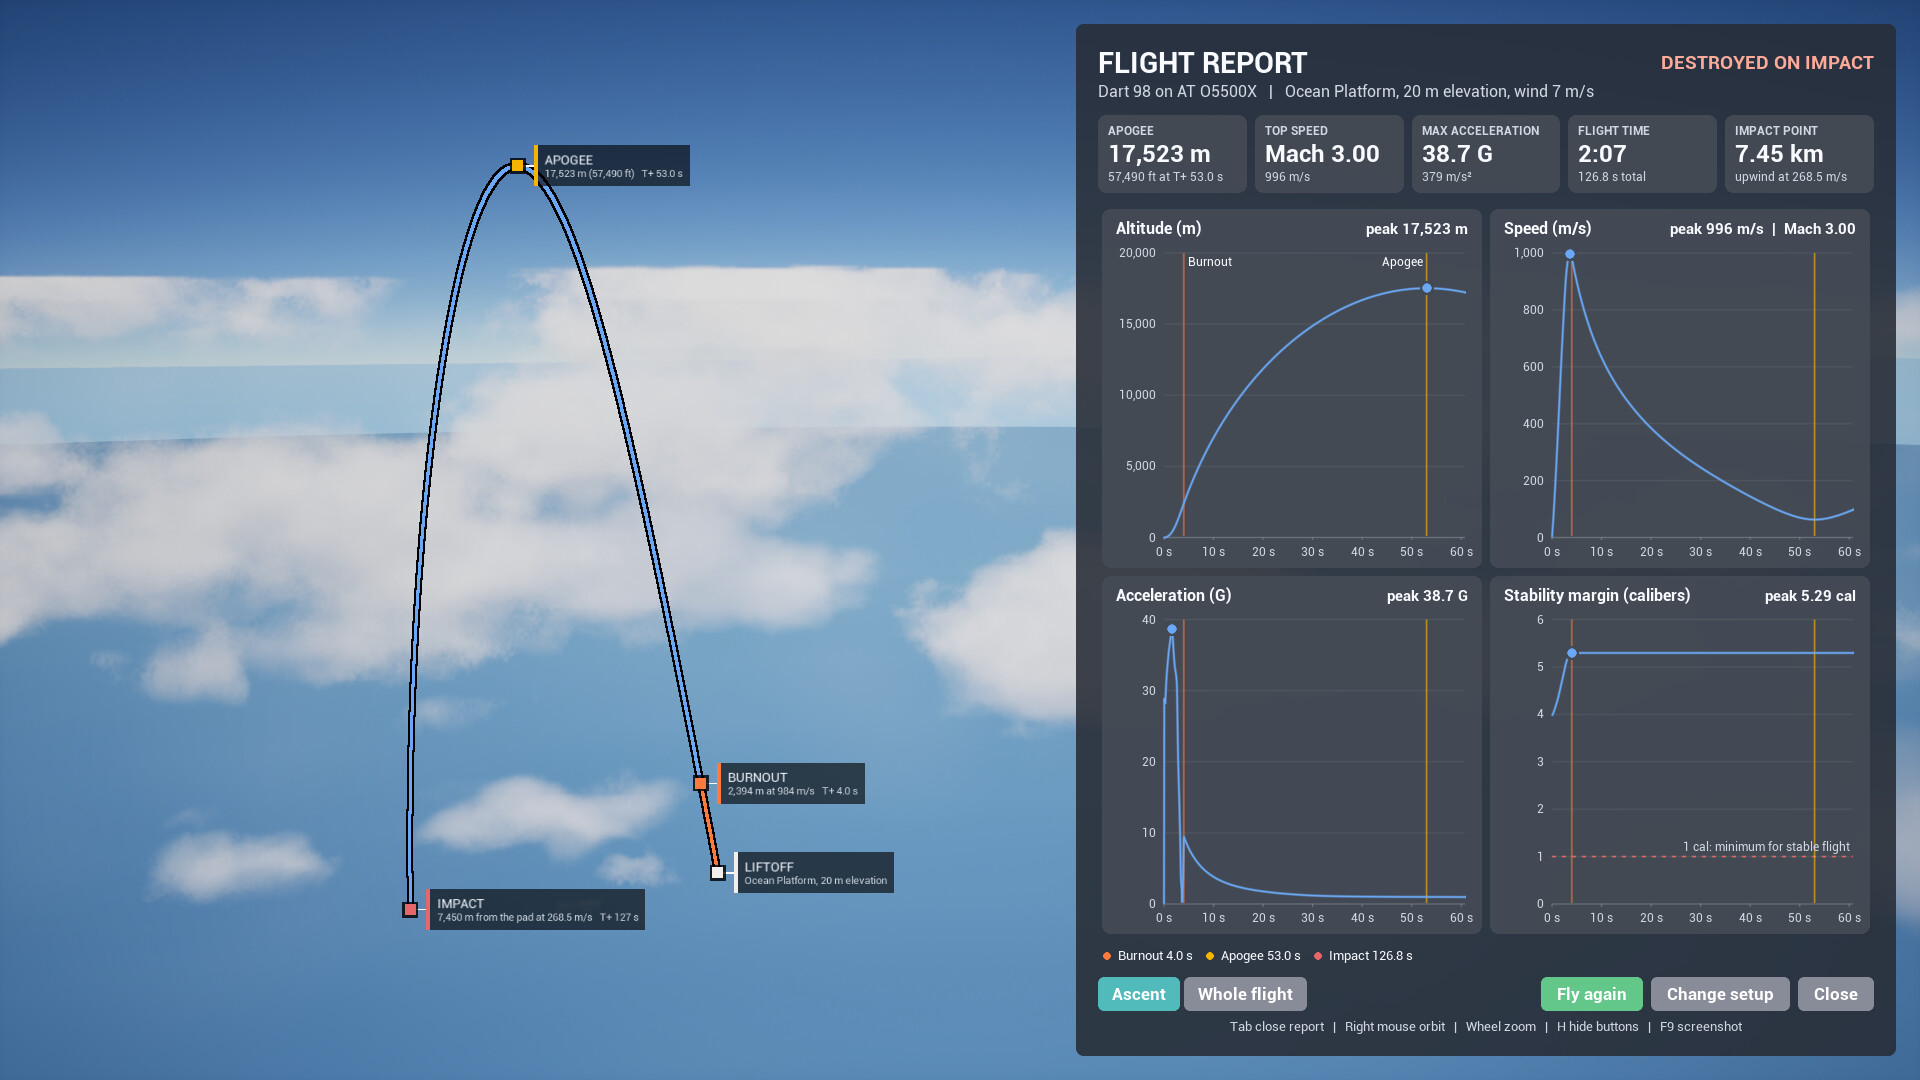Click the Acceleration (G) chart title
The height and width of the screenshot is (1080, 1920).
pos(1173,596)
